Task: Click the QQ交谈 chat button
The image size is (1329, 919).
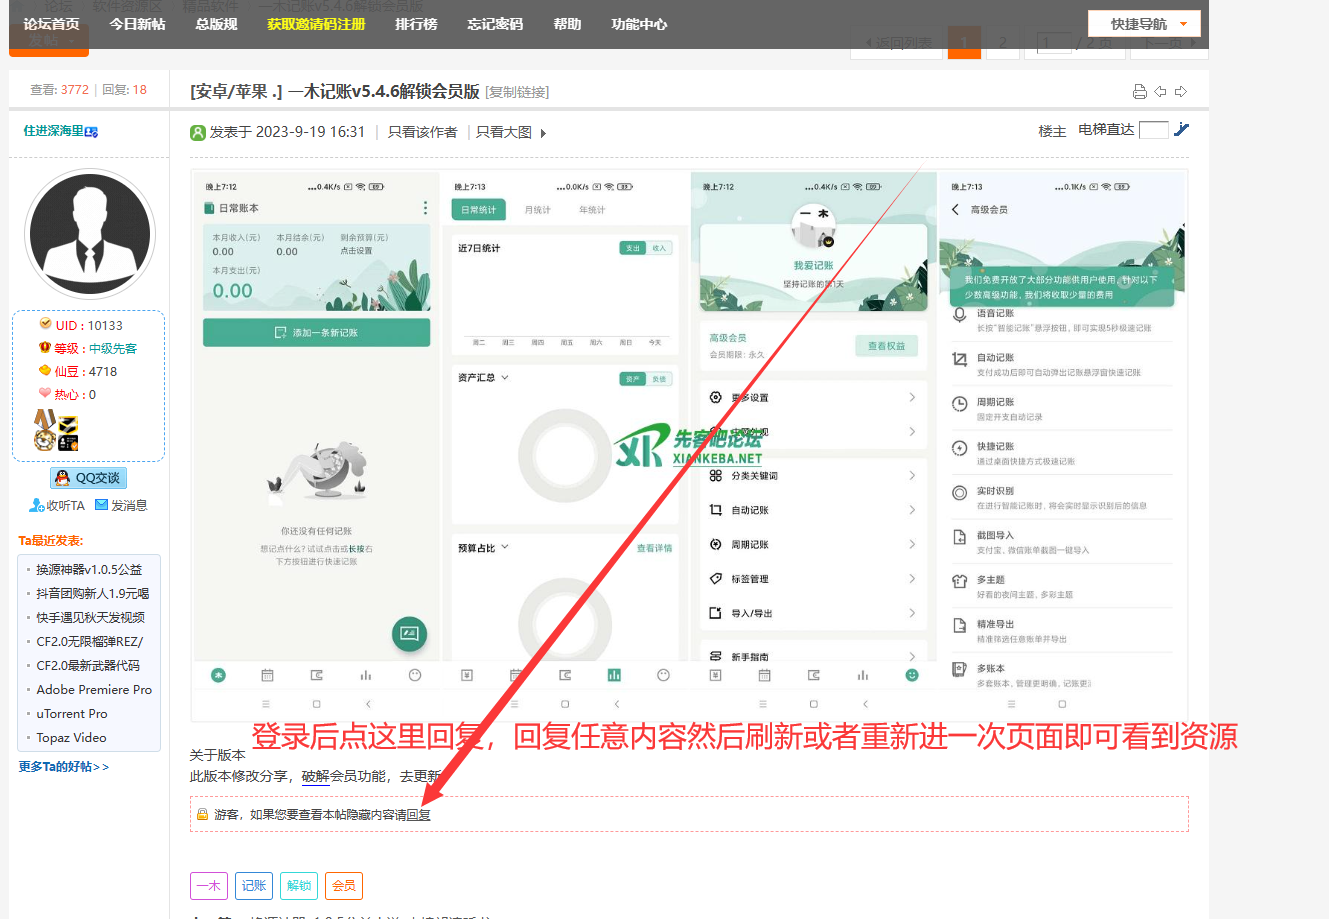Action: (x=88, y=478)
